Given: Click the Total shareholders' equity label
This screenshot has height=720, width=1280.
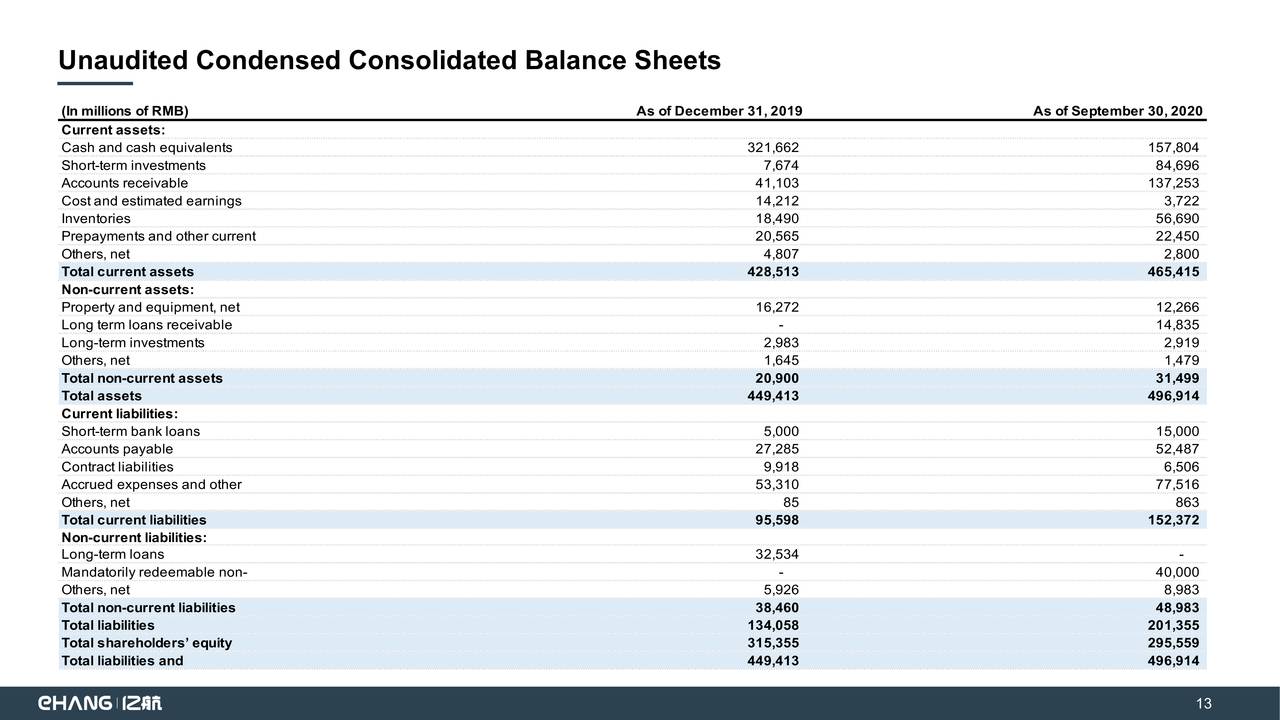Looking at the screenshot, I should click(147, 643).
